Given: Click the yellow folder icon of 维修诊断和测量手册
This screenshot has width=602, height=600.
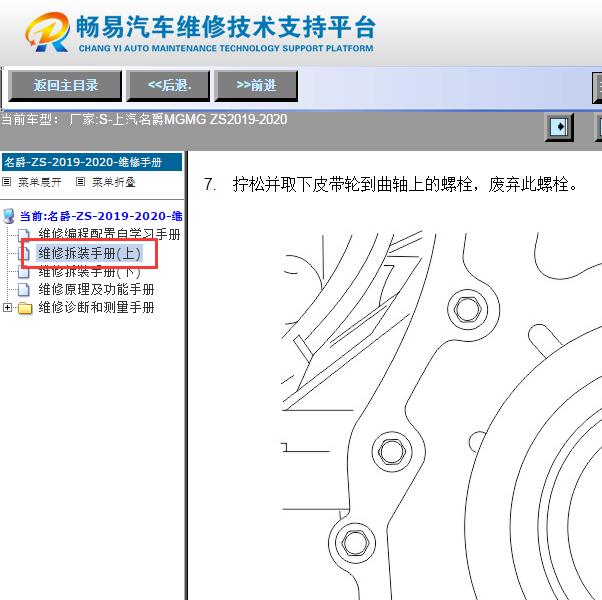Looking at the screenshot, I should (x=25, y=308).
